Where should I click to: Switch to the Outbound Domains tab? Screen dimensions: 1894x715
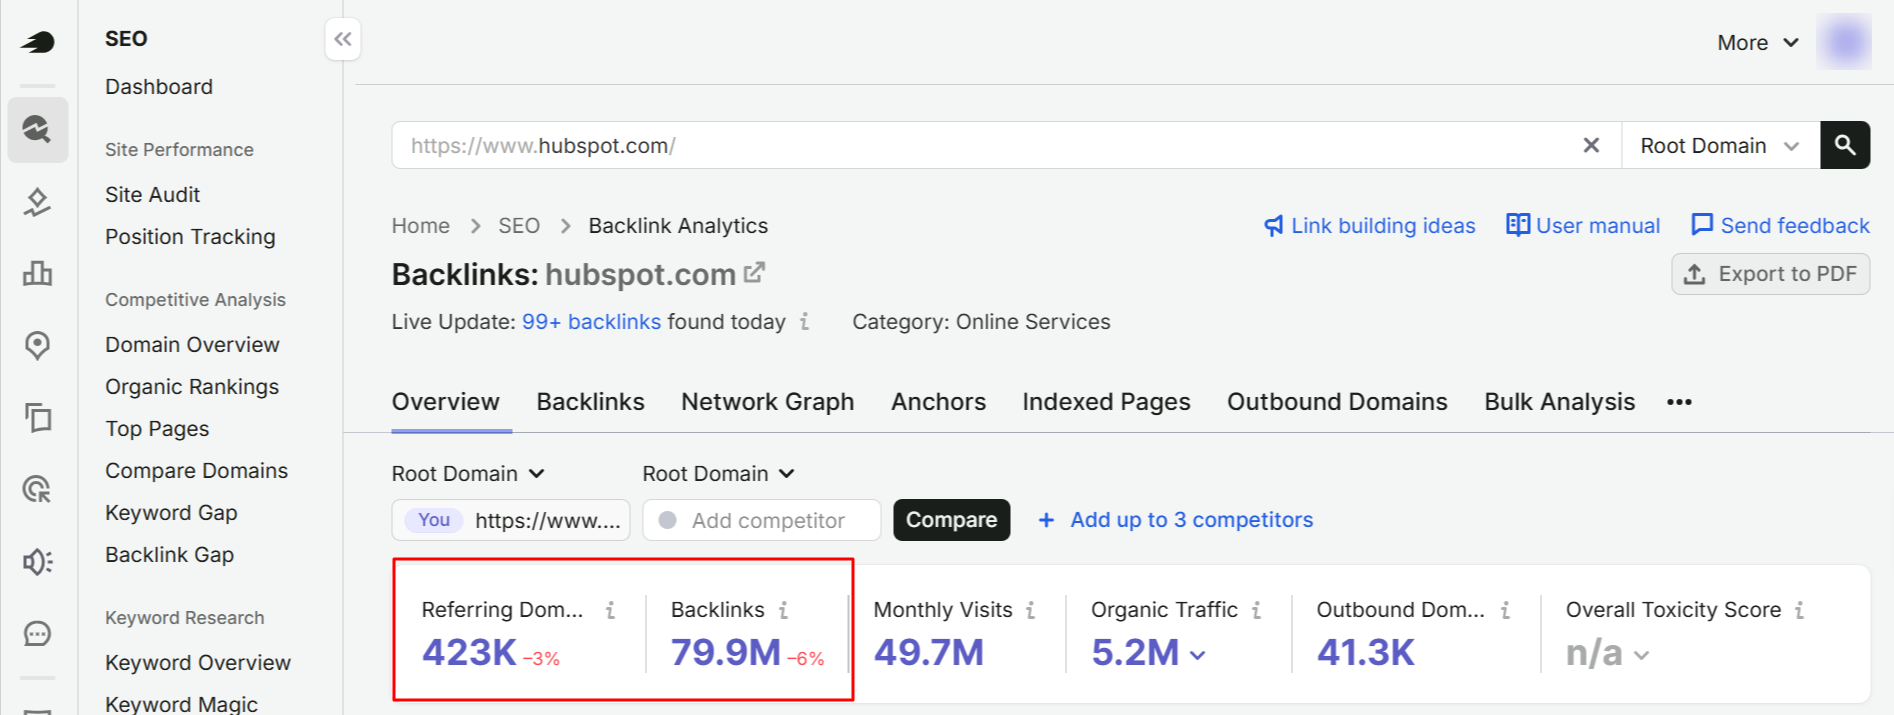tap(1337, 402)
